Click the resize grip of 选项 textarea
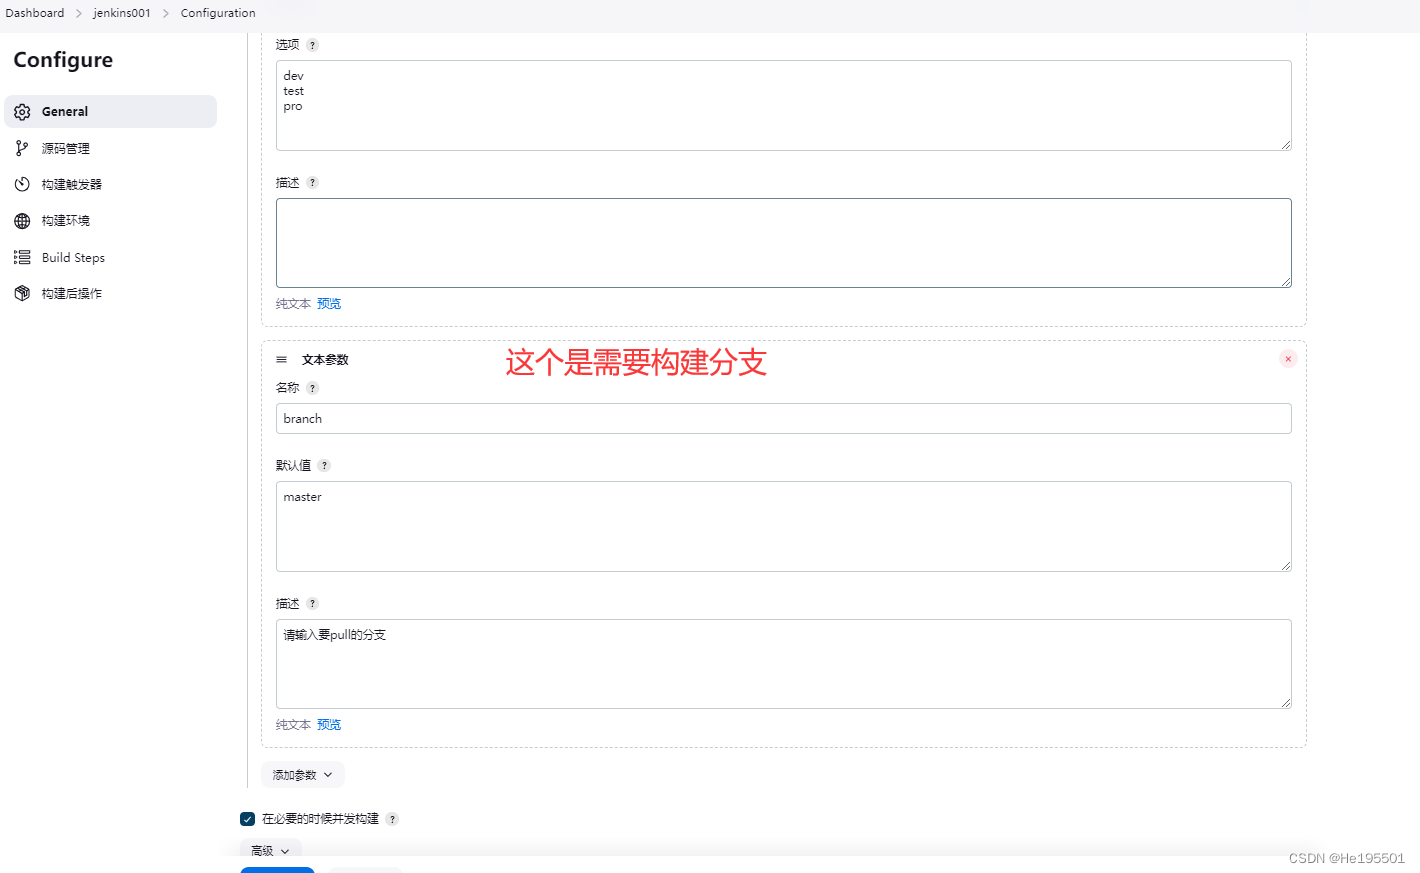This screenshot has height=873, width=1420. (1286, 145)
